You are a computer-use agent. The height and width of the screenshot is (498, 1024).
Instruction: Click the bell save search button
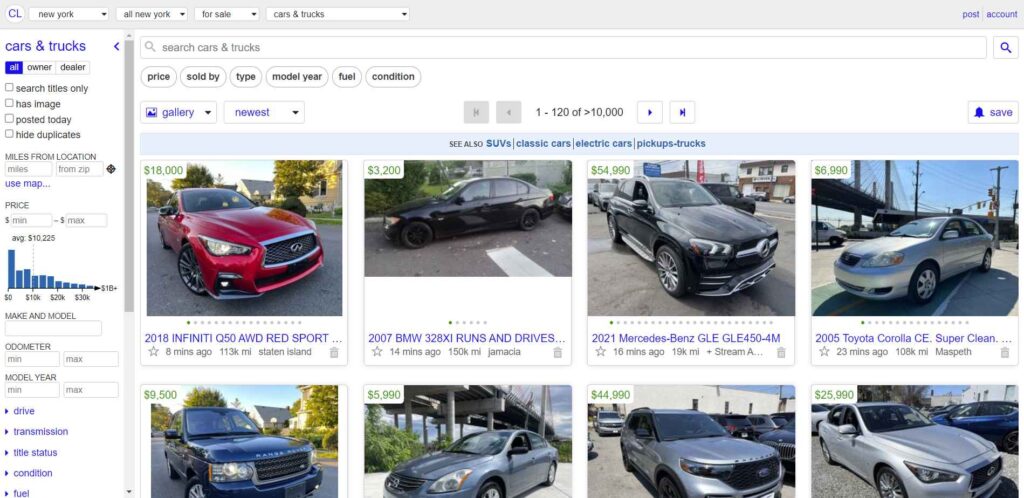[x=993, y=112]
